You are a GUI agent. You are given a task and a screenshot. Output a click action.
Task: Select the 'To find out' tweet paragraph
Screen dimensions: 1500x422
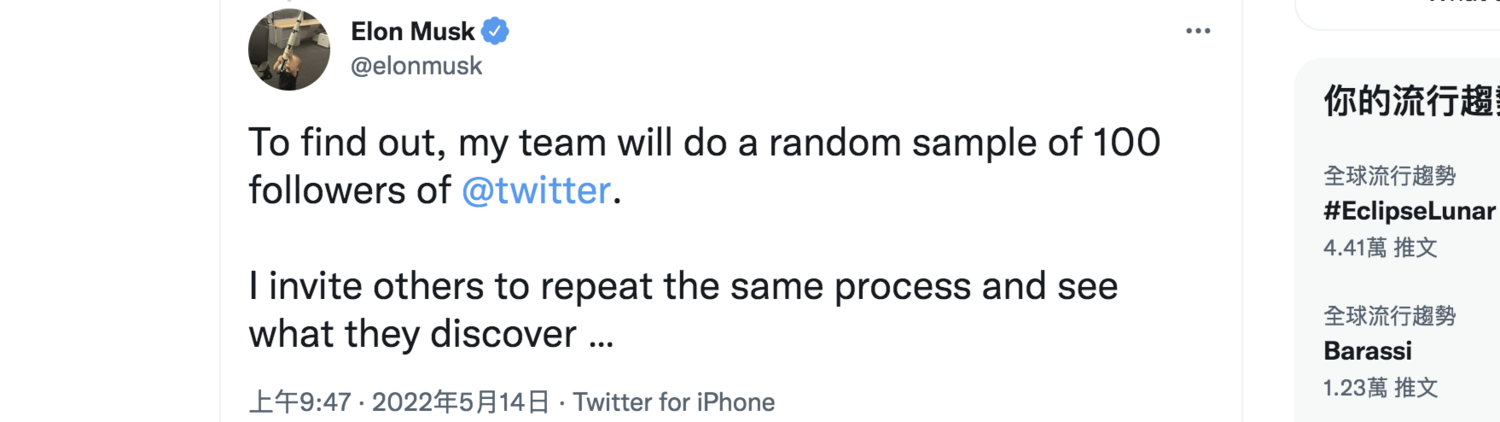tap(704, 167)
